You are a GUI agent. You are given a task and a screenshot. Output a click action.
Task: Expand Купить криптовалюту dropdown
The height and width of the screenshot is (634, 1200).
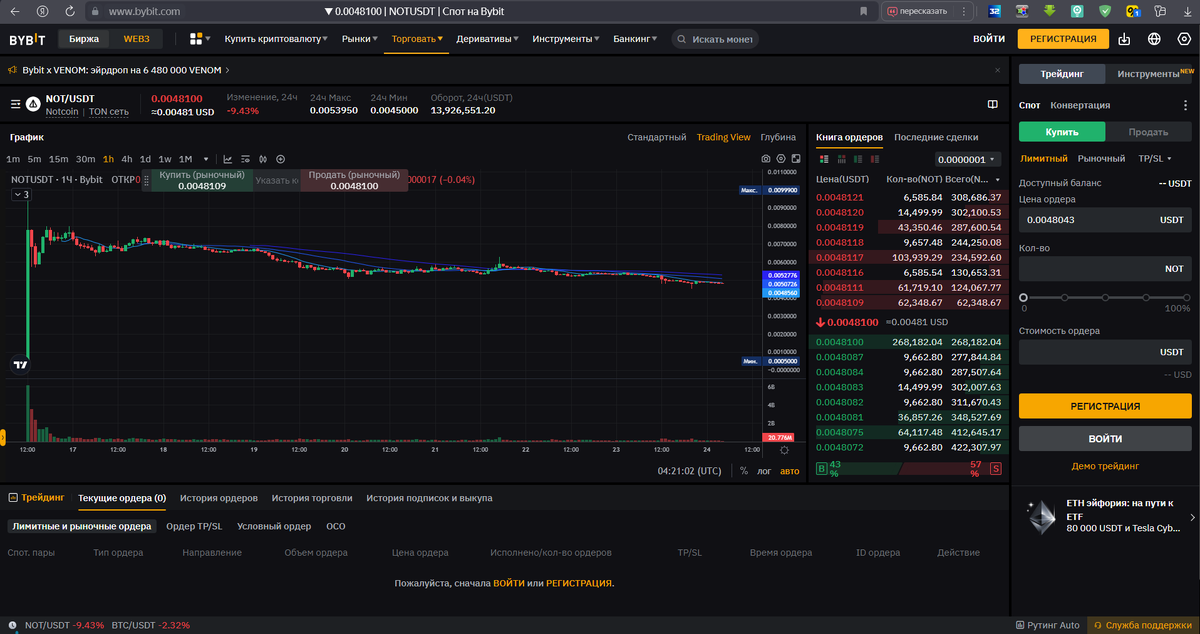pos(278,39)
